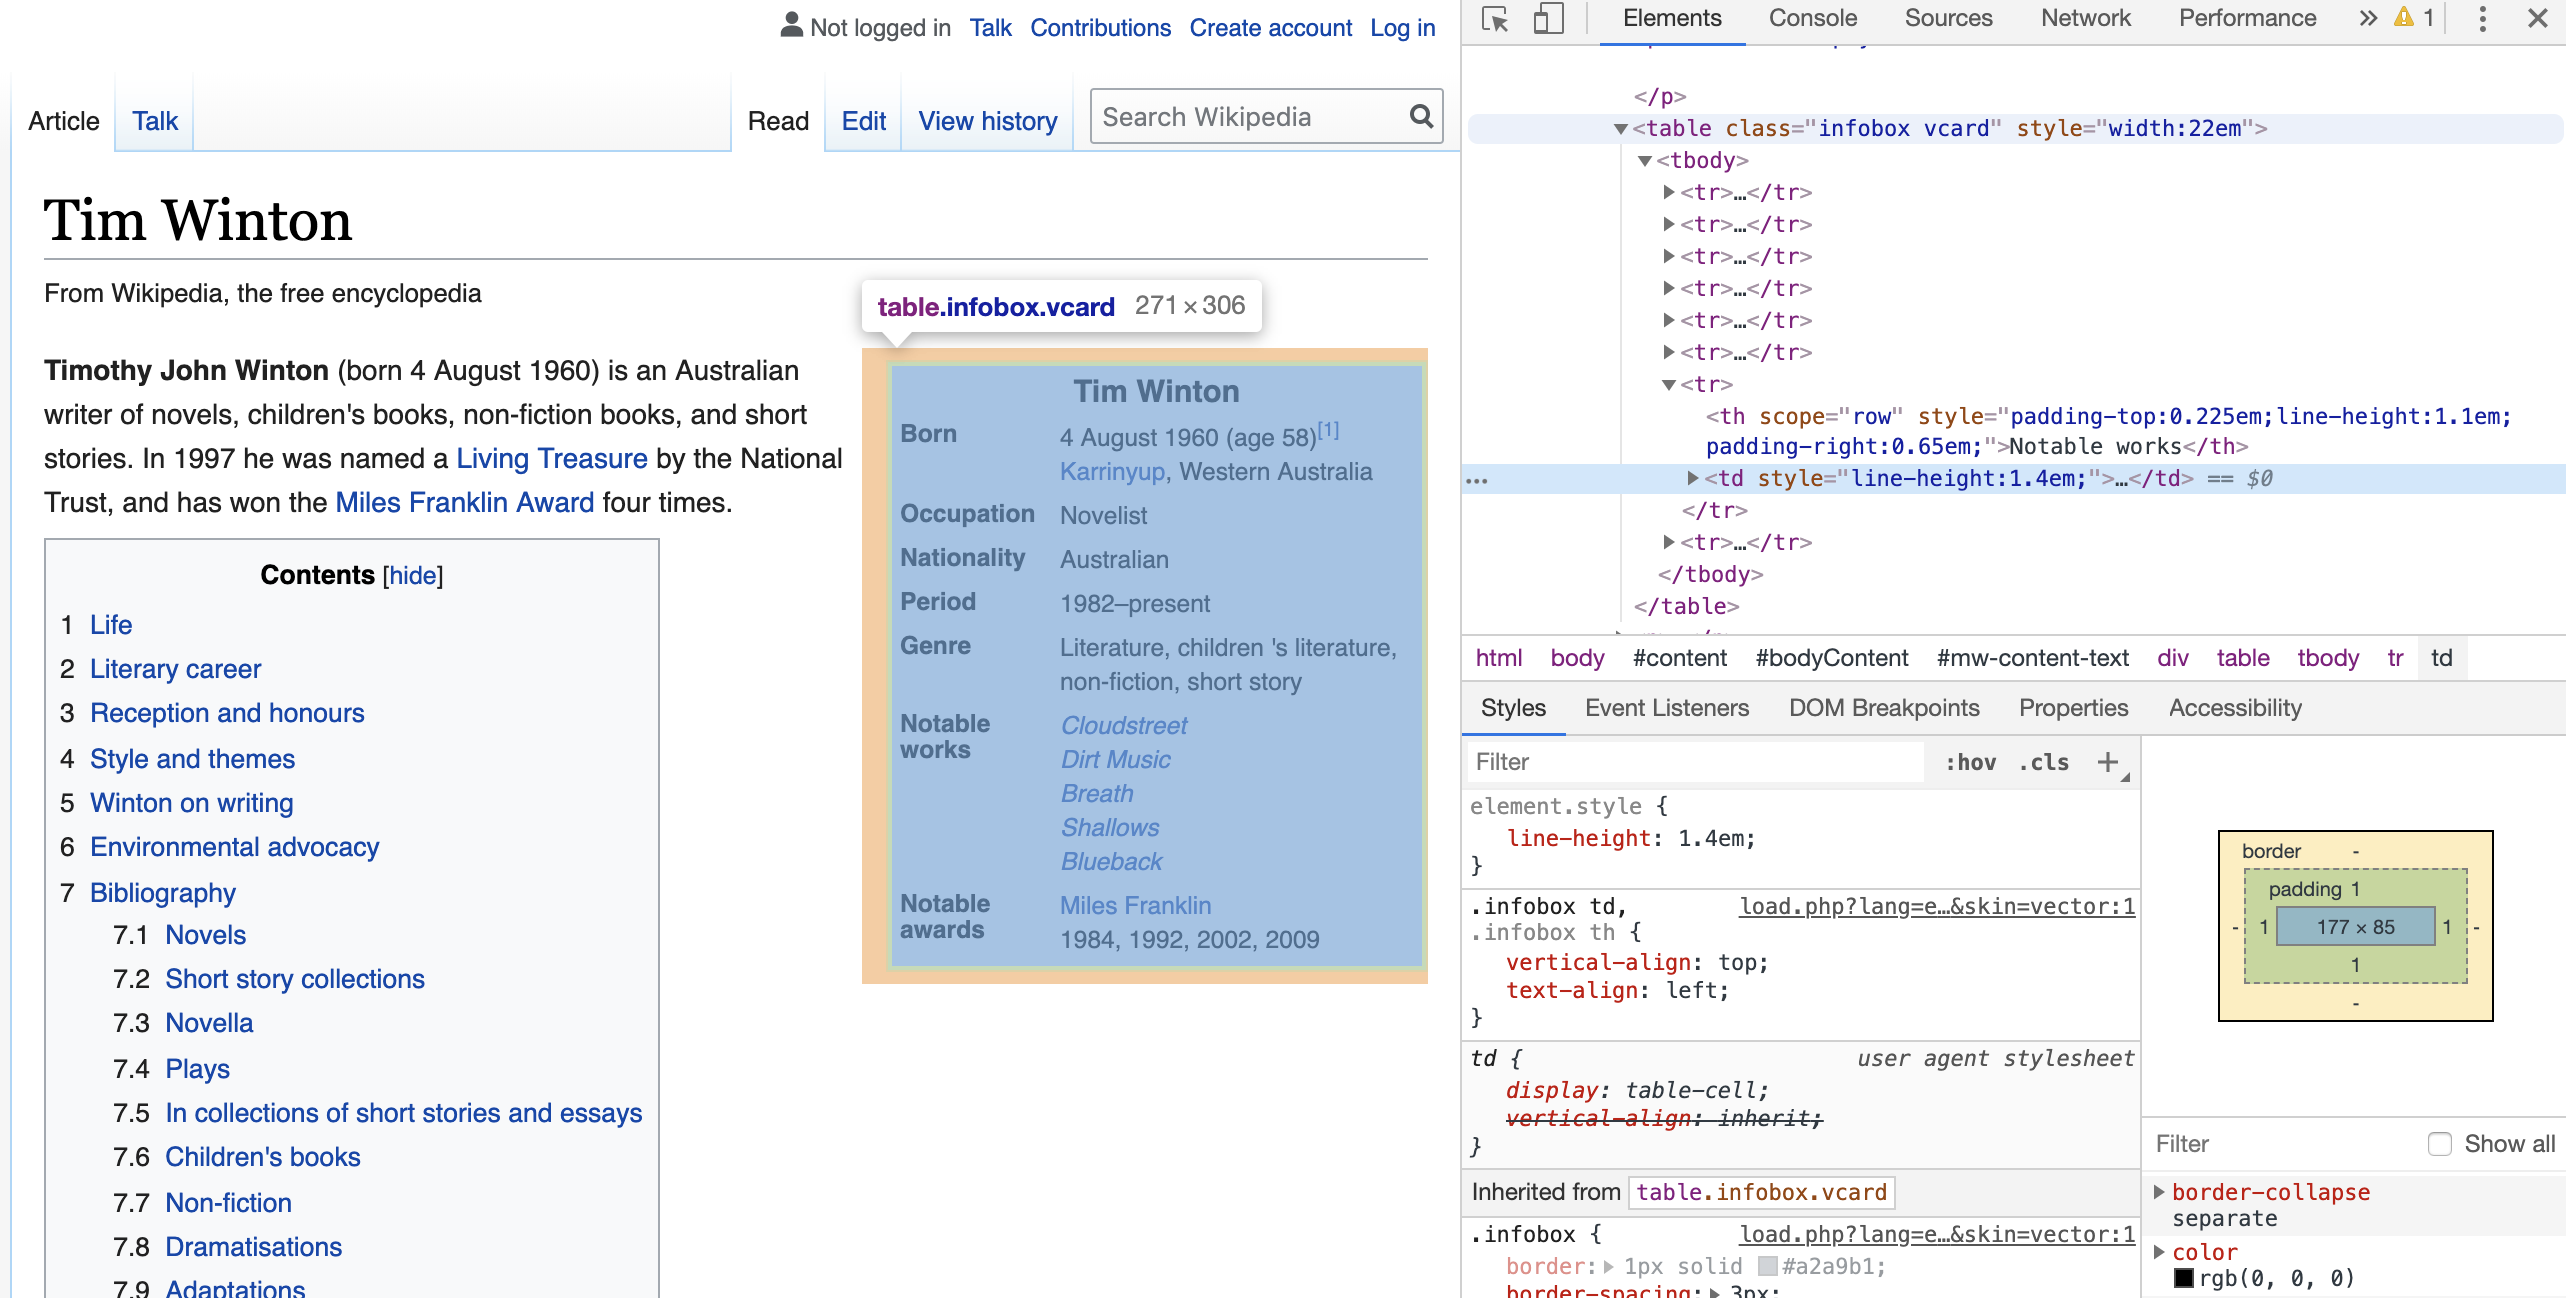Activate the inspect element picker icon
The image size is (2566, 1298).
point(1495,19)
